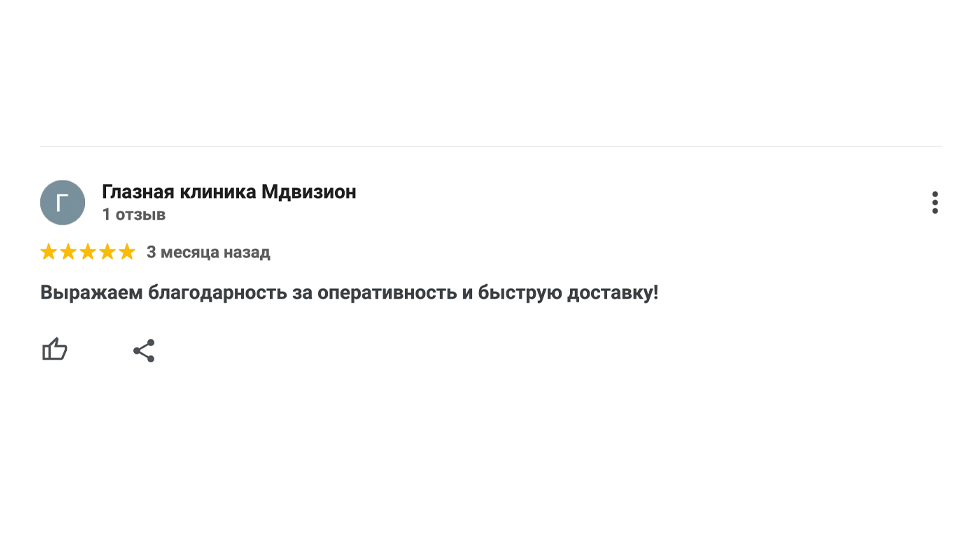Click the word 'Выражаем' in review
Image resolution: width=960 pixels, height=540 pixels.
click(91, 293)
